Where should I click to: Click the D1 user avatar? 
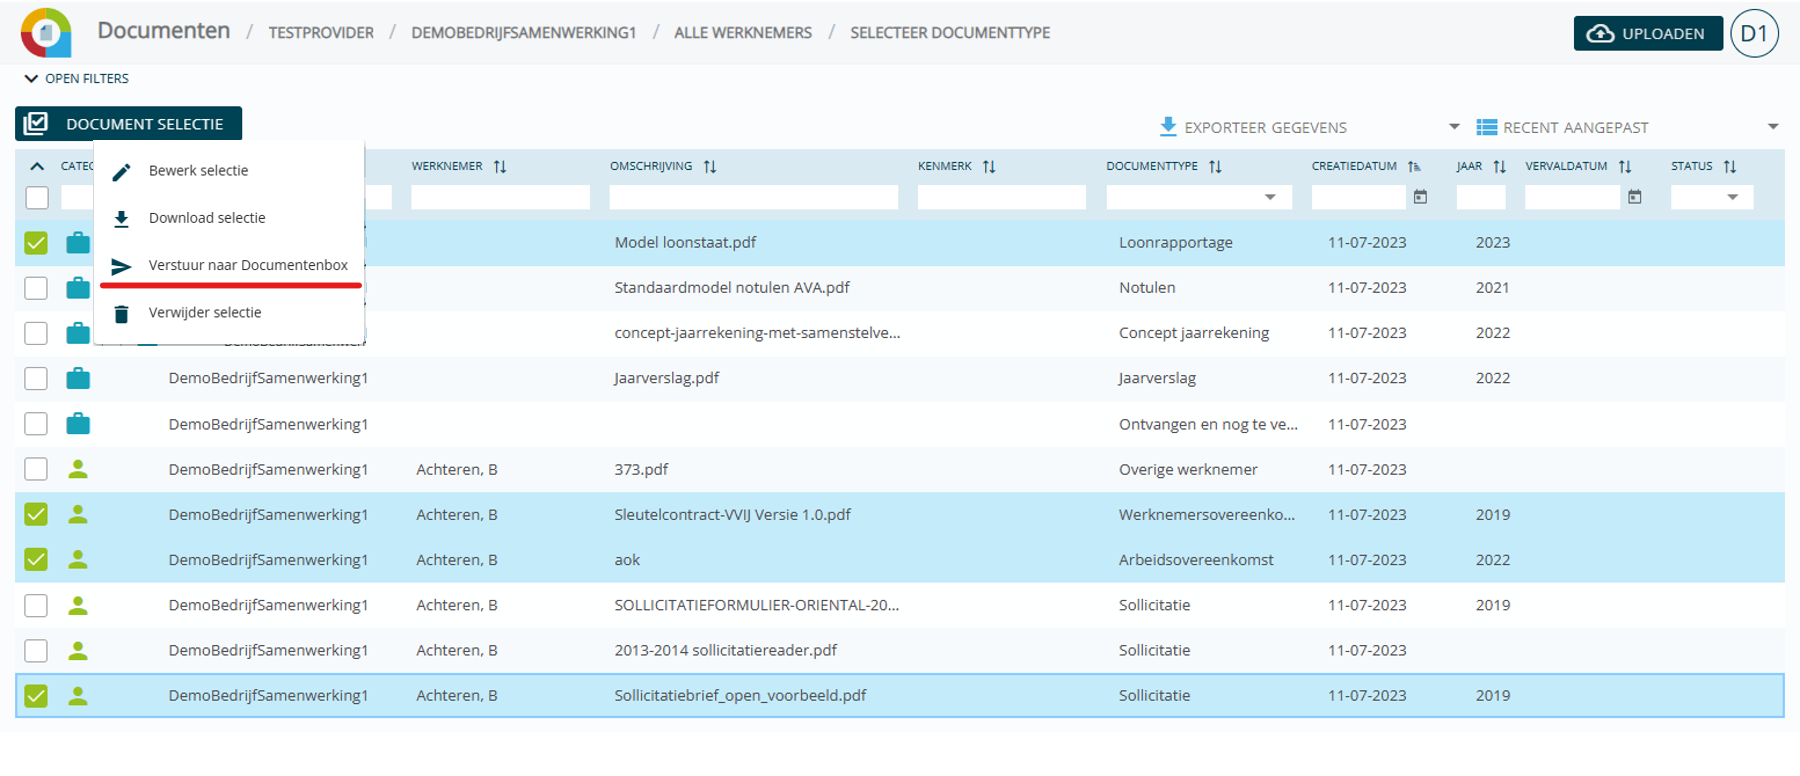1754,33
